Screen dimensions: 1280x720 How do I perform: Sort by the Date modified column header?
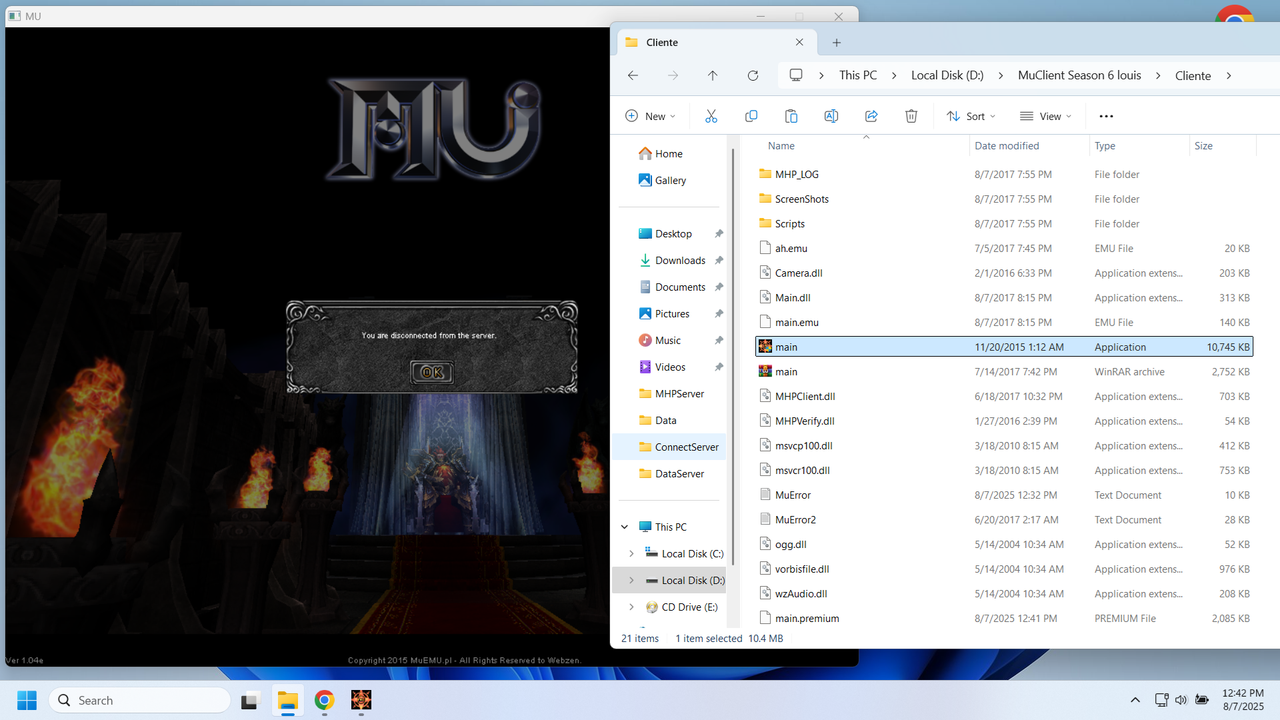[1007, 146]
